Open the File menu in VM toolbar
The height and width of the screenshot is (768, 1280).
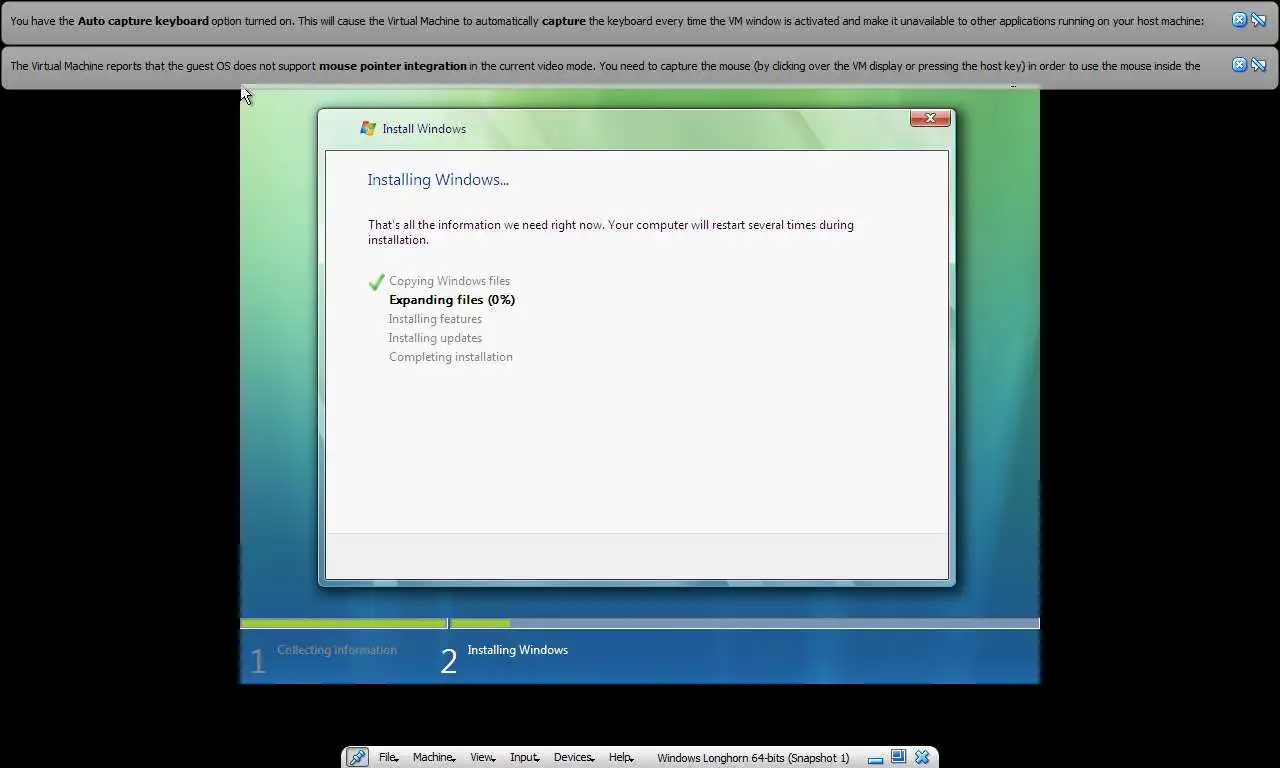coord(388,757)
